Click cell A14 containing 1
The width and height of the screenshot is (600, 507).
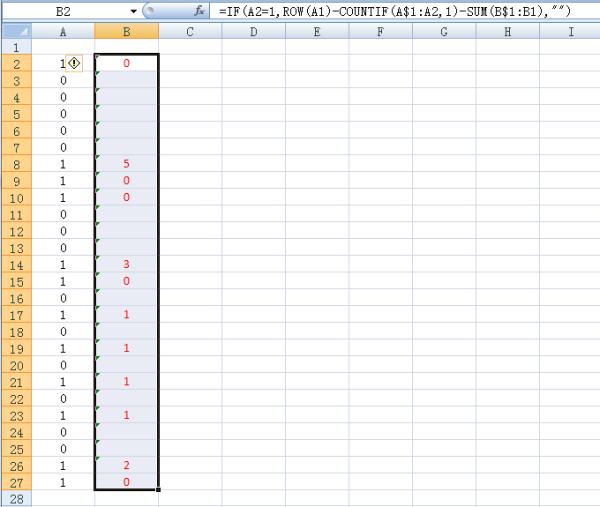click(63, 264)
